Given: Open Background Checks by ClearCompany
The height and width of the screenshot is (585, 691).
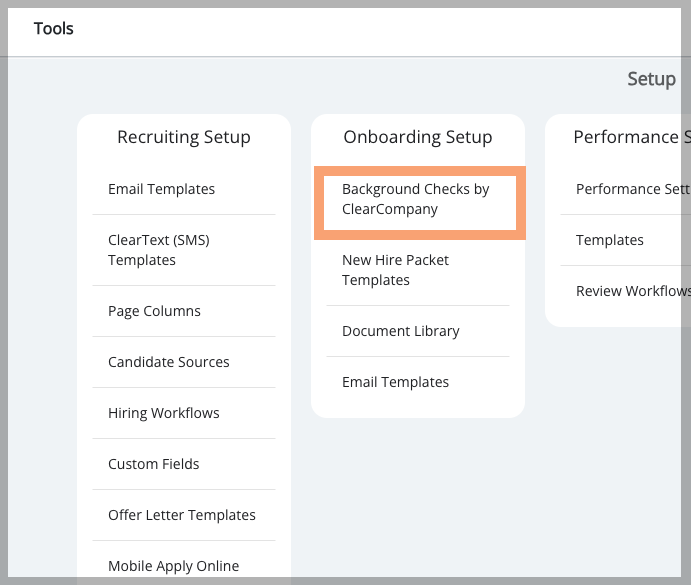Looking at the screenshot, I should [x=415, y=199].
